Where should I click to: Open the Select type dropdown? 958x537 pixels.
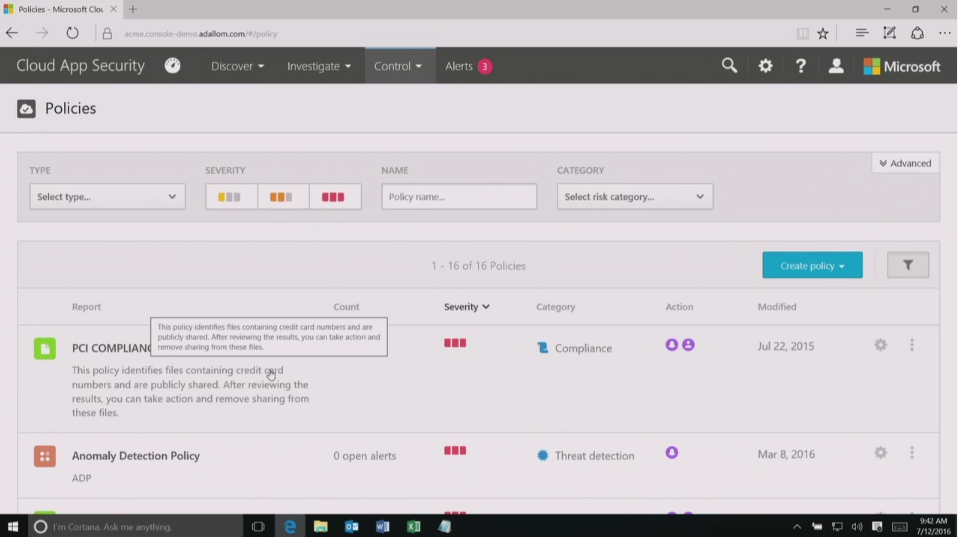click(x=107, y=197)
